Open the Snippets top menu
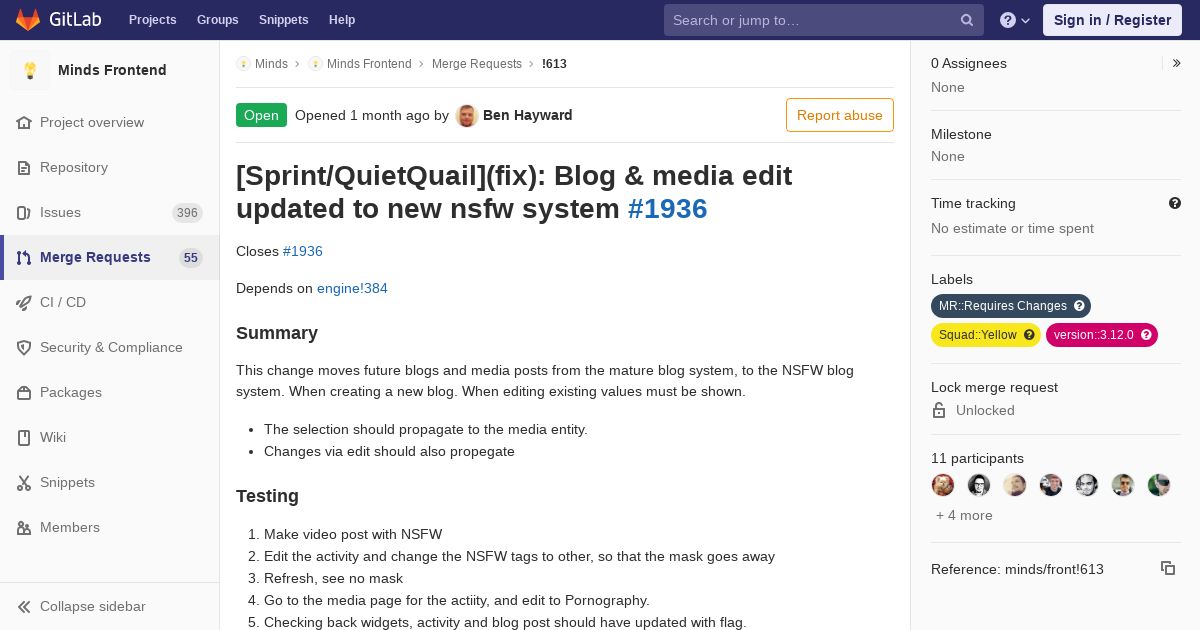The height and width of the screenshot is (630, 1200). click(283, 20)
